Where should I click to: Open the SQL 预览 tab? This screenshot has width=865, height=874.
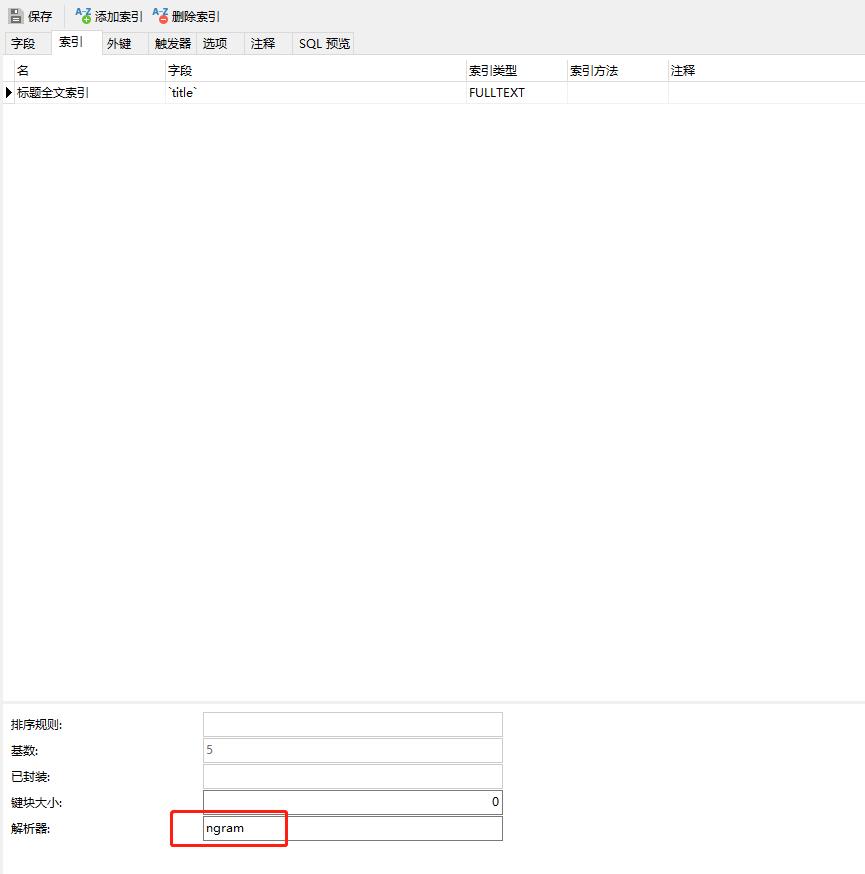(324, 43)
